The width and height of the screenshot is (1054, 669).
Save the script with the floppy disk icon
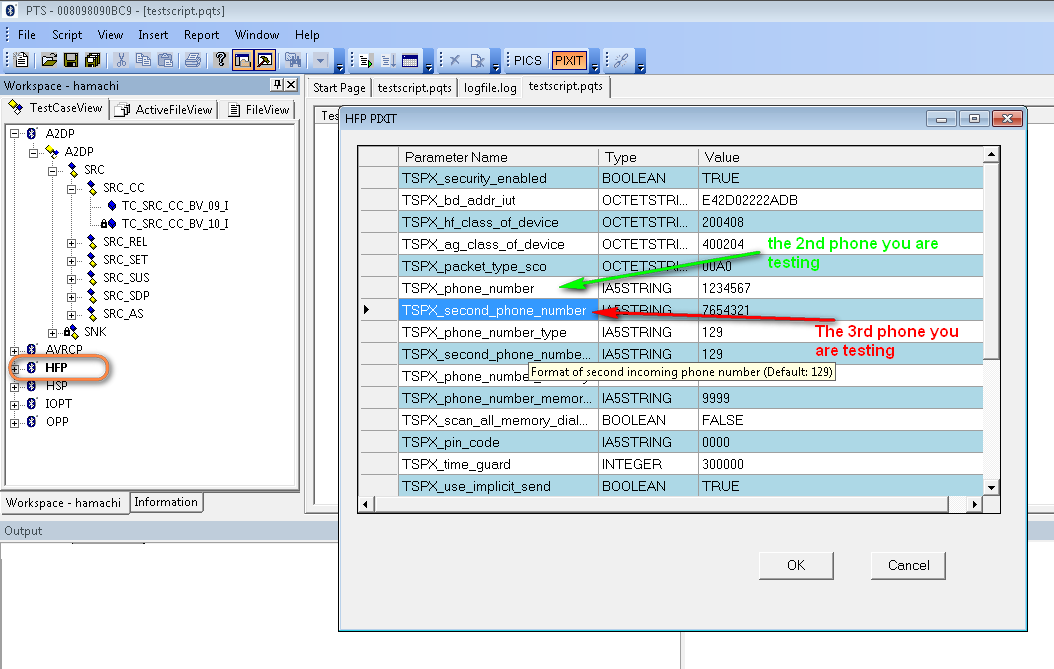tap(71, 61)
